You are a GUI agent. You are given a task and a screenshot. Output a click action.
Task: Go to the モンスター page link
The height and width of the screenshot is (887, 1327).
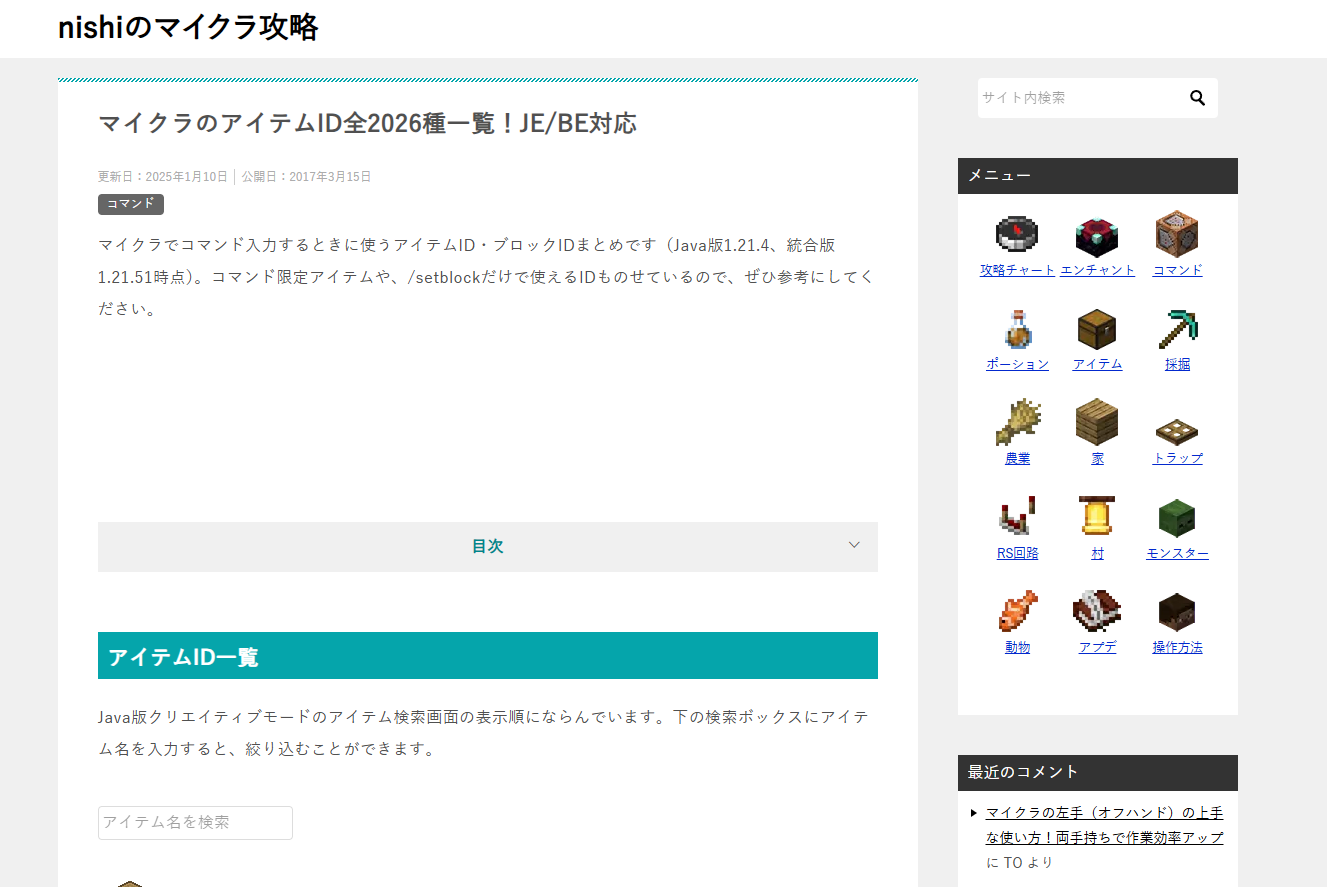(x=1177, y=553)
